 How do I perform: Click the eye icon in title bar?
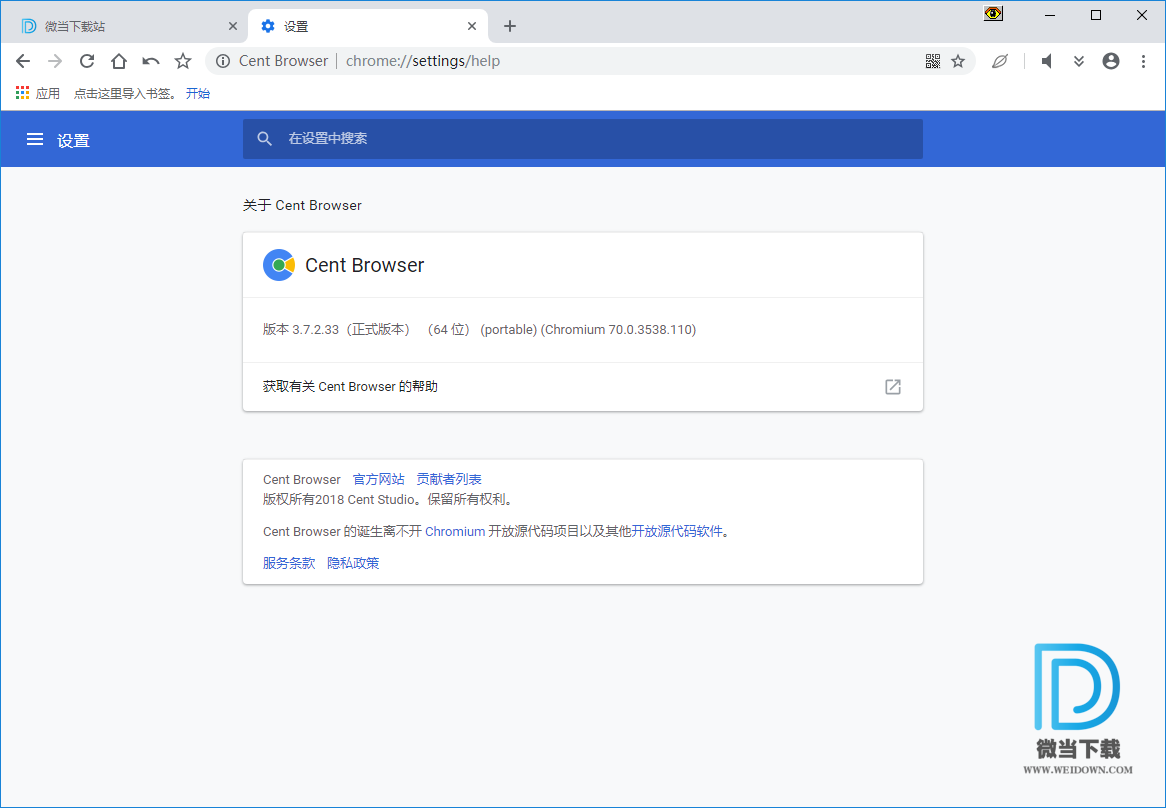pos(993,14)
